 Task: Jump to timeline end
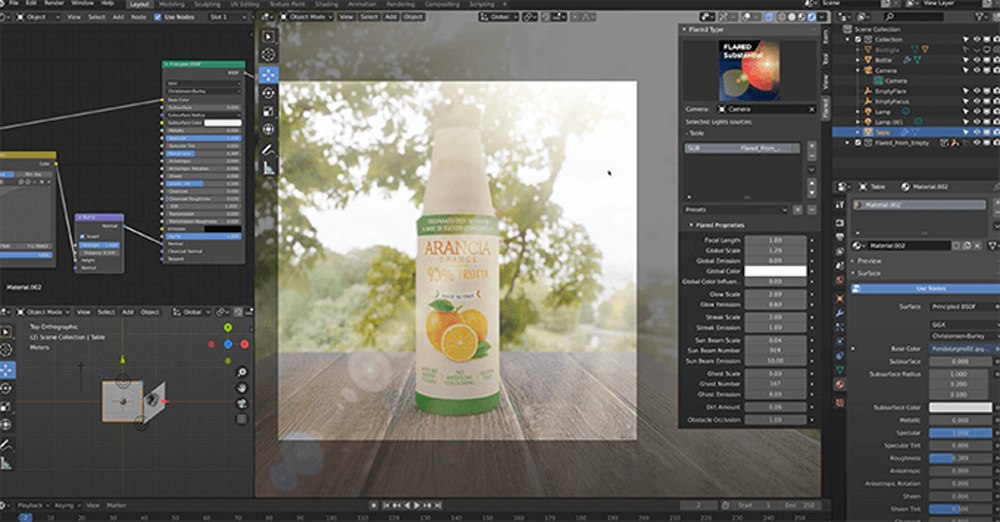(439, 505)
